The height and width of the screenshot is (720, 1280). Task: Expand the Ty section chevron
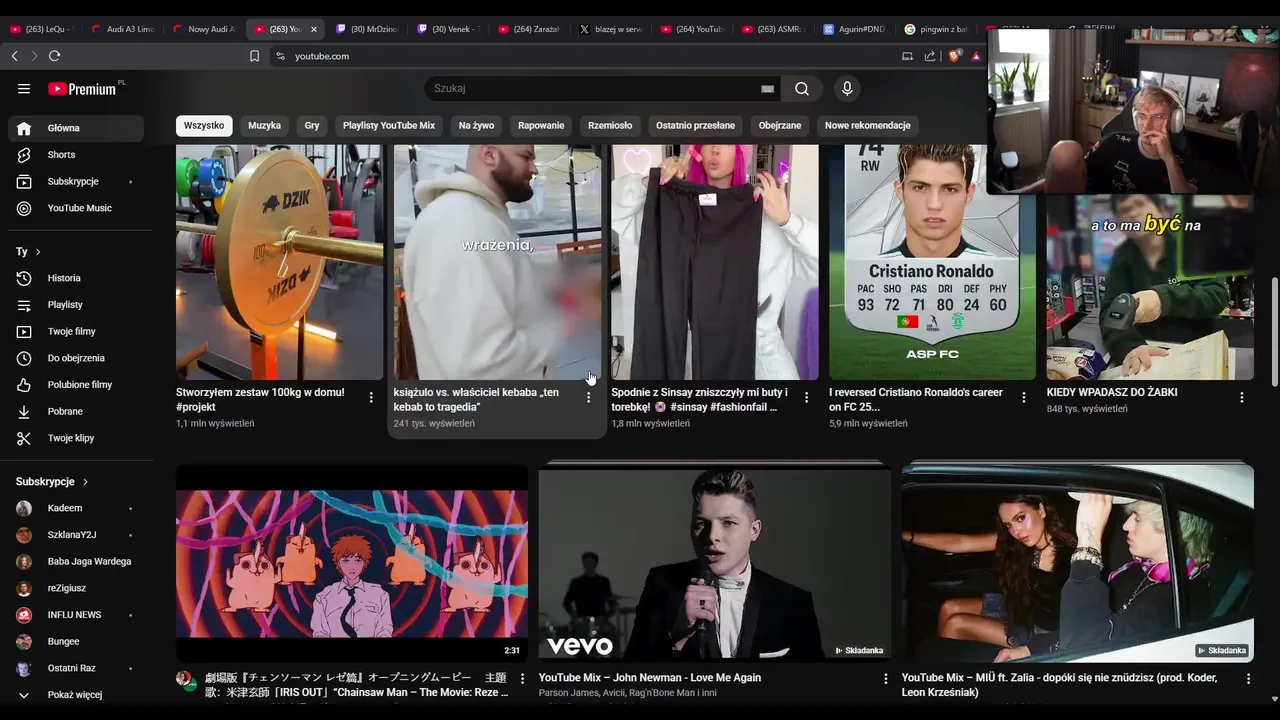(x=38, y=252)
